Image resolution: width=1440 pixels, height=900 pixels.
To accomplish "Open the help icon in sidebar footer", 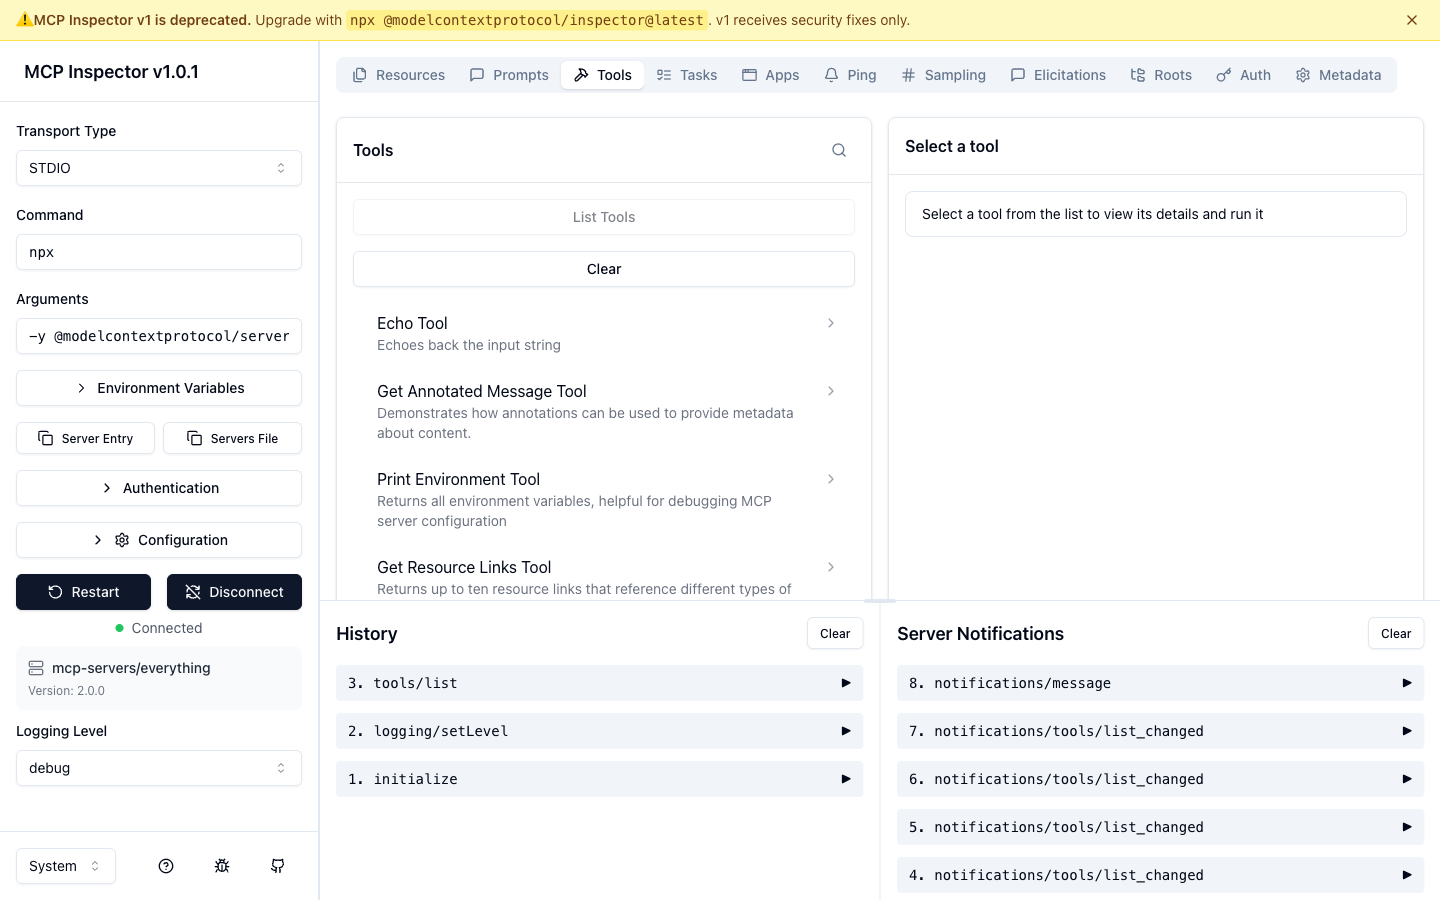I will [166, 866].
